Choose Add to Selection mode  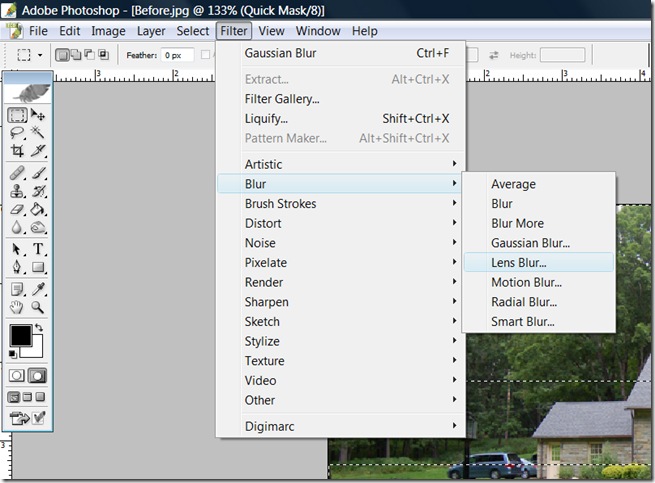coord(76,55)
